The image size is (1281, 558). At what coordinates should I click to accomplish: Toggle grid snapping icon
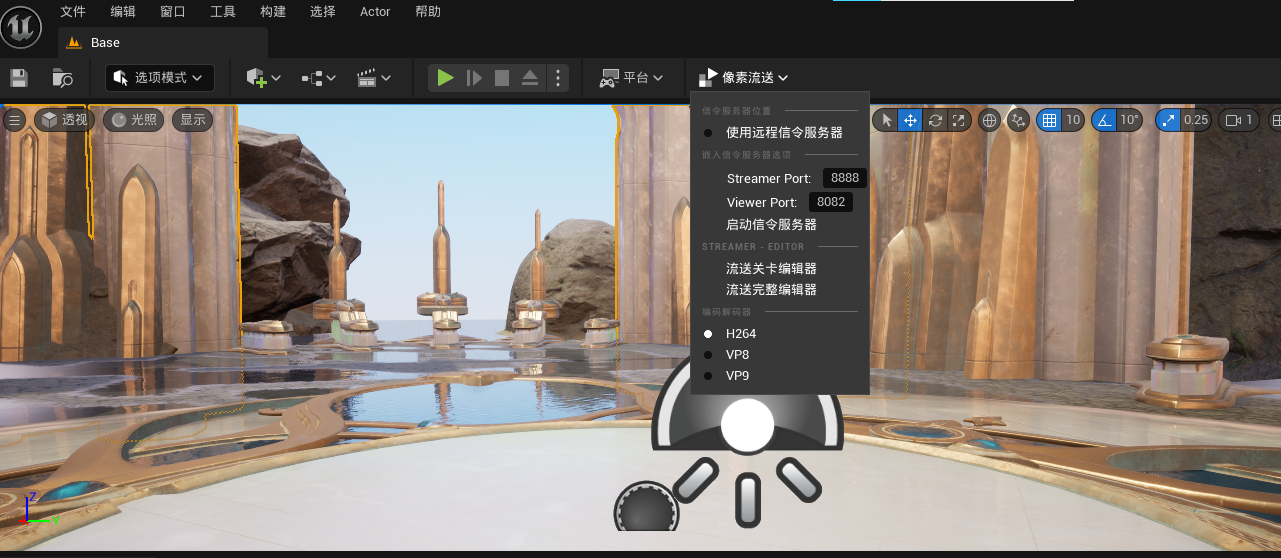[1049, 120]
